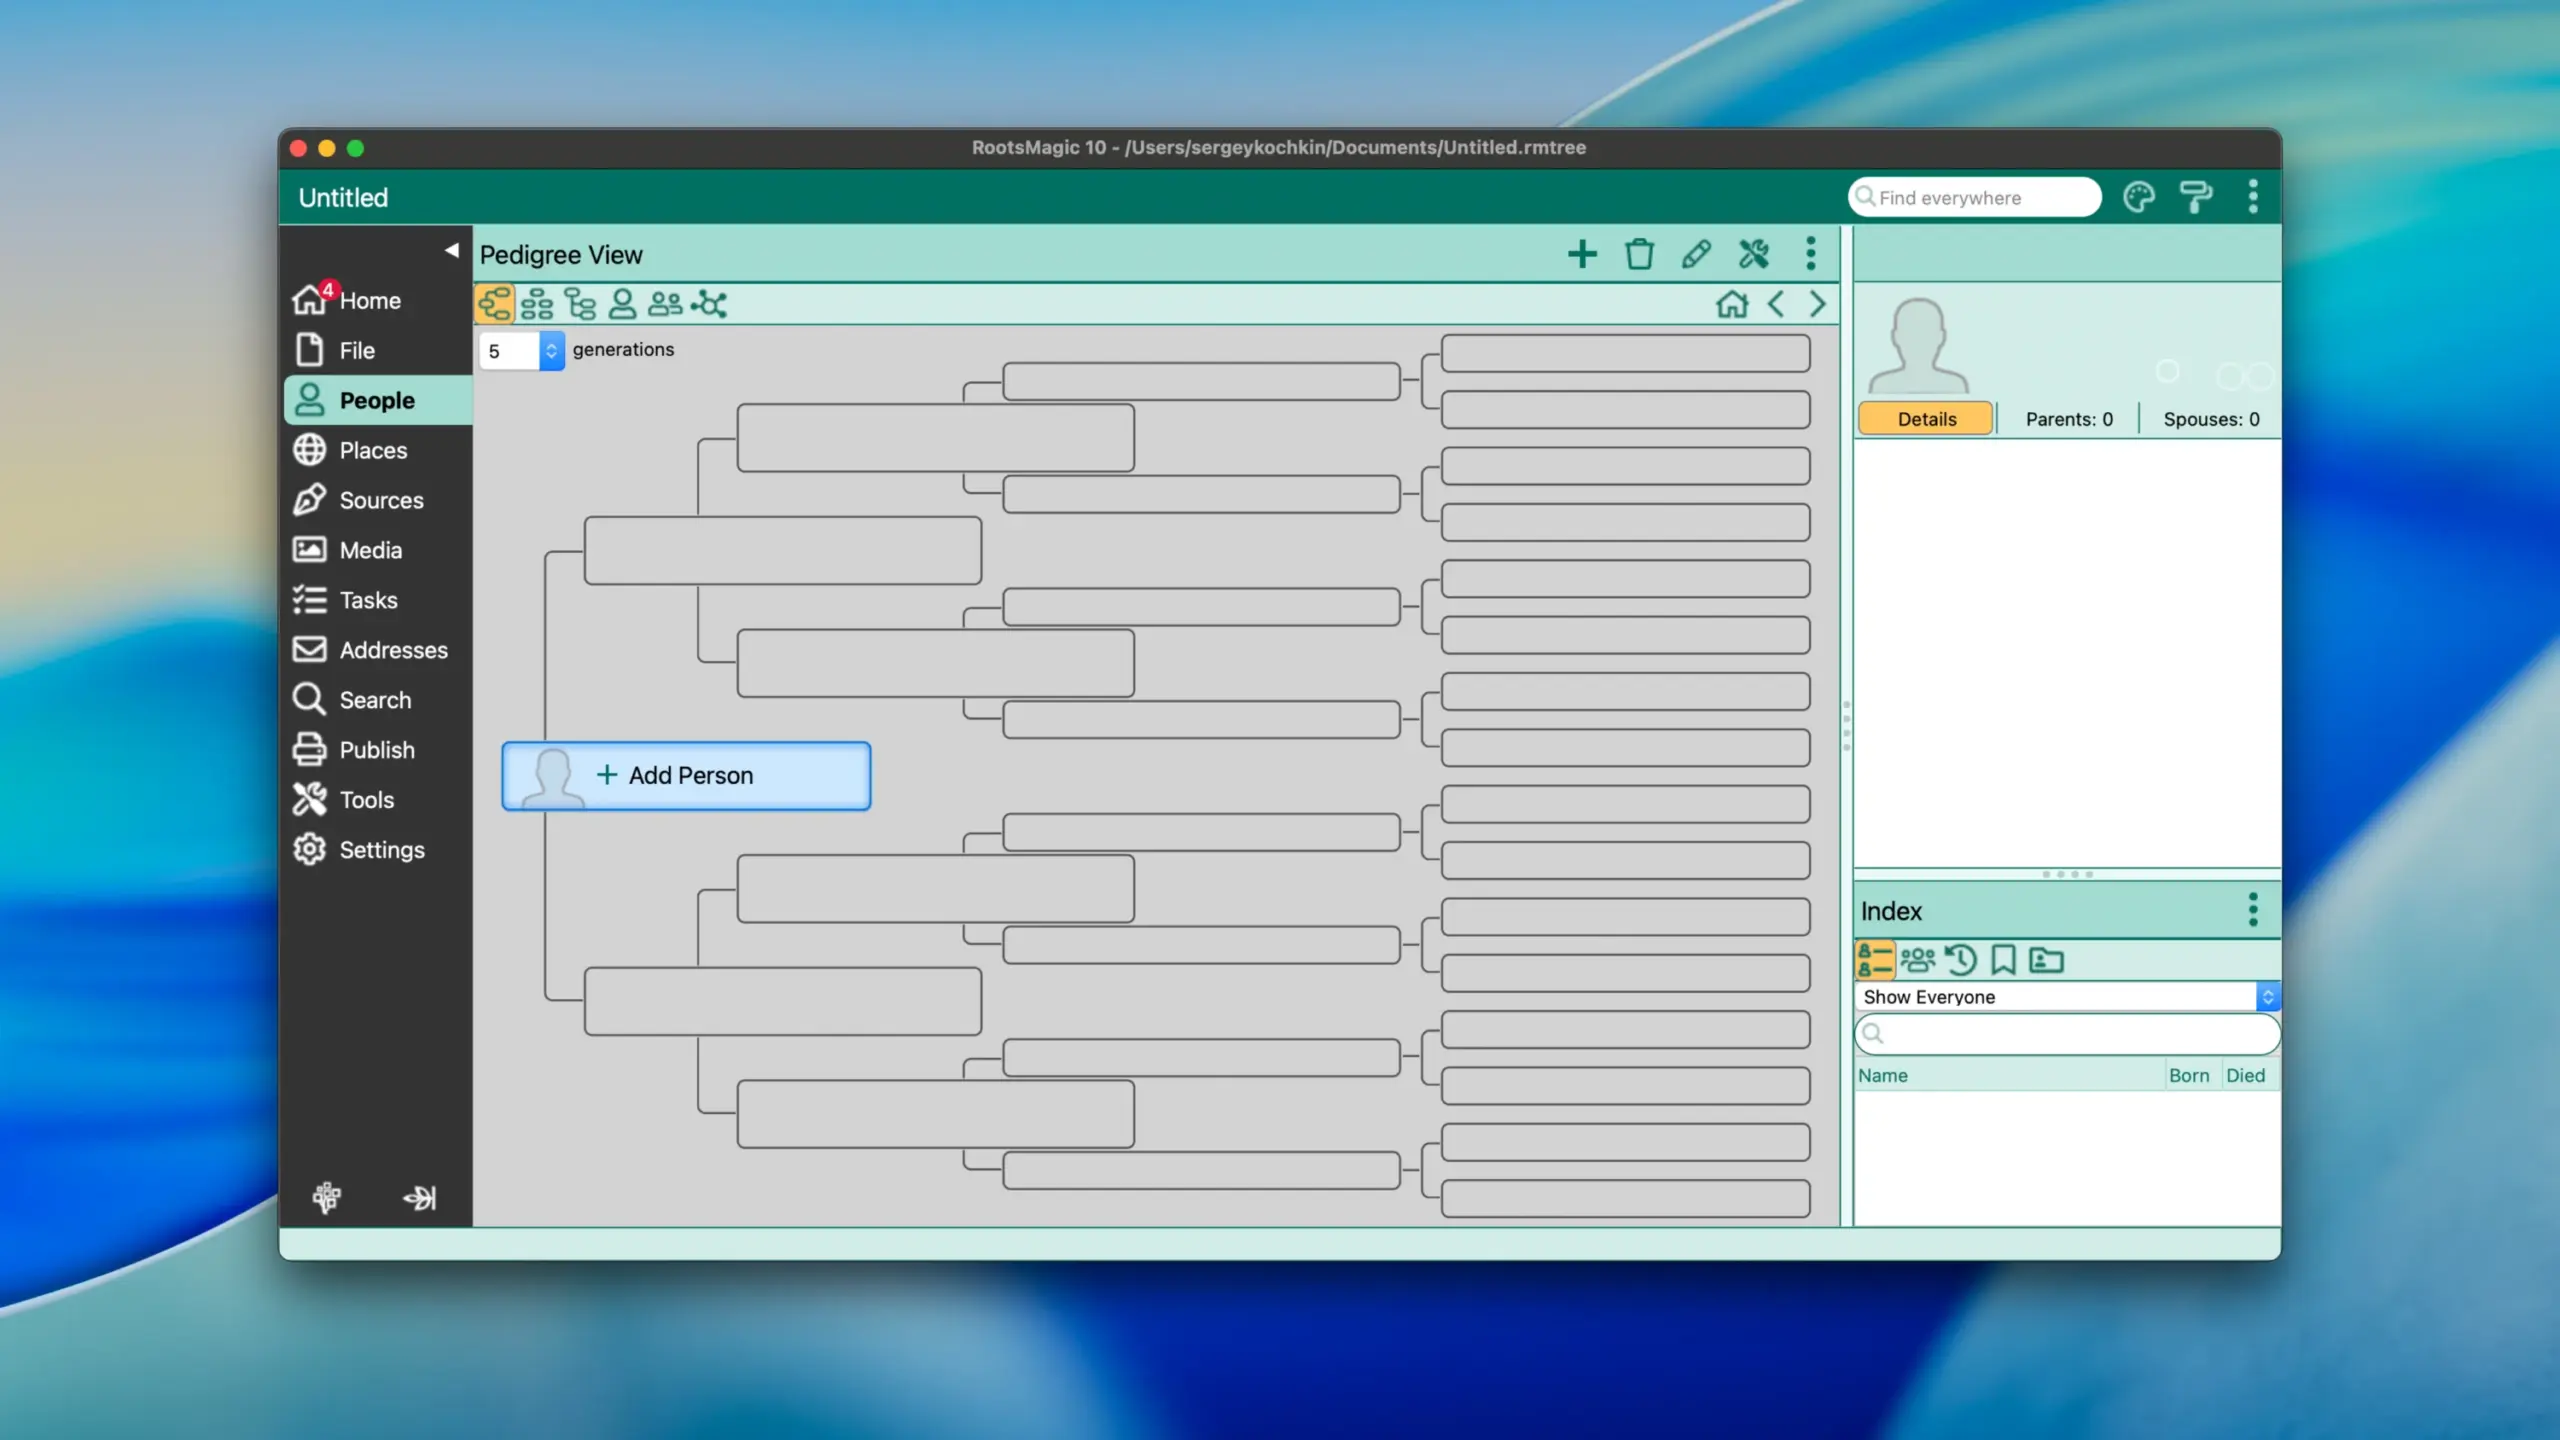Viewport: 2560px width, 1440px height.
Task: Click the trash delete icon
Action: tap(1639, 254)
